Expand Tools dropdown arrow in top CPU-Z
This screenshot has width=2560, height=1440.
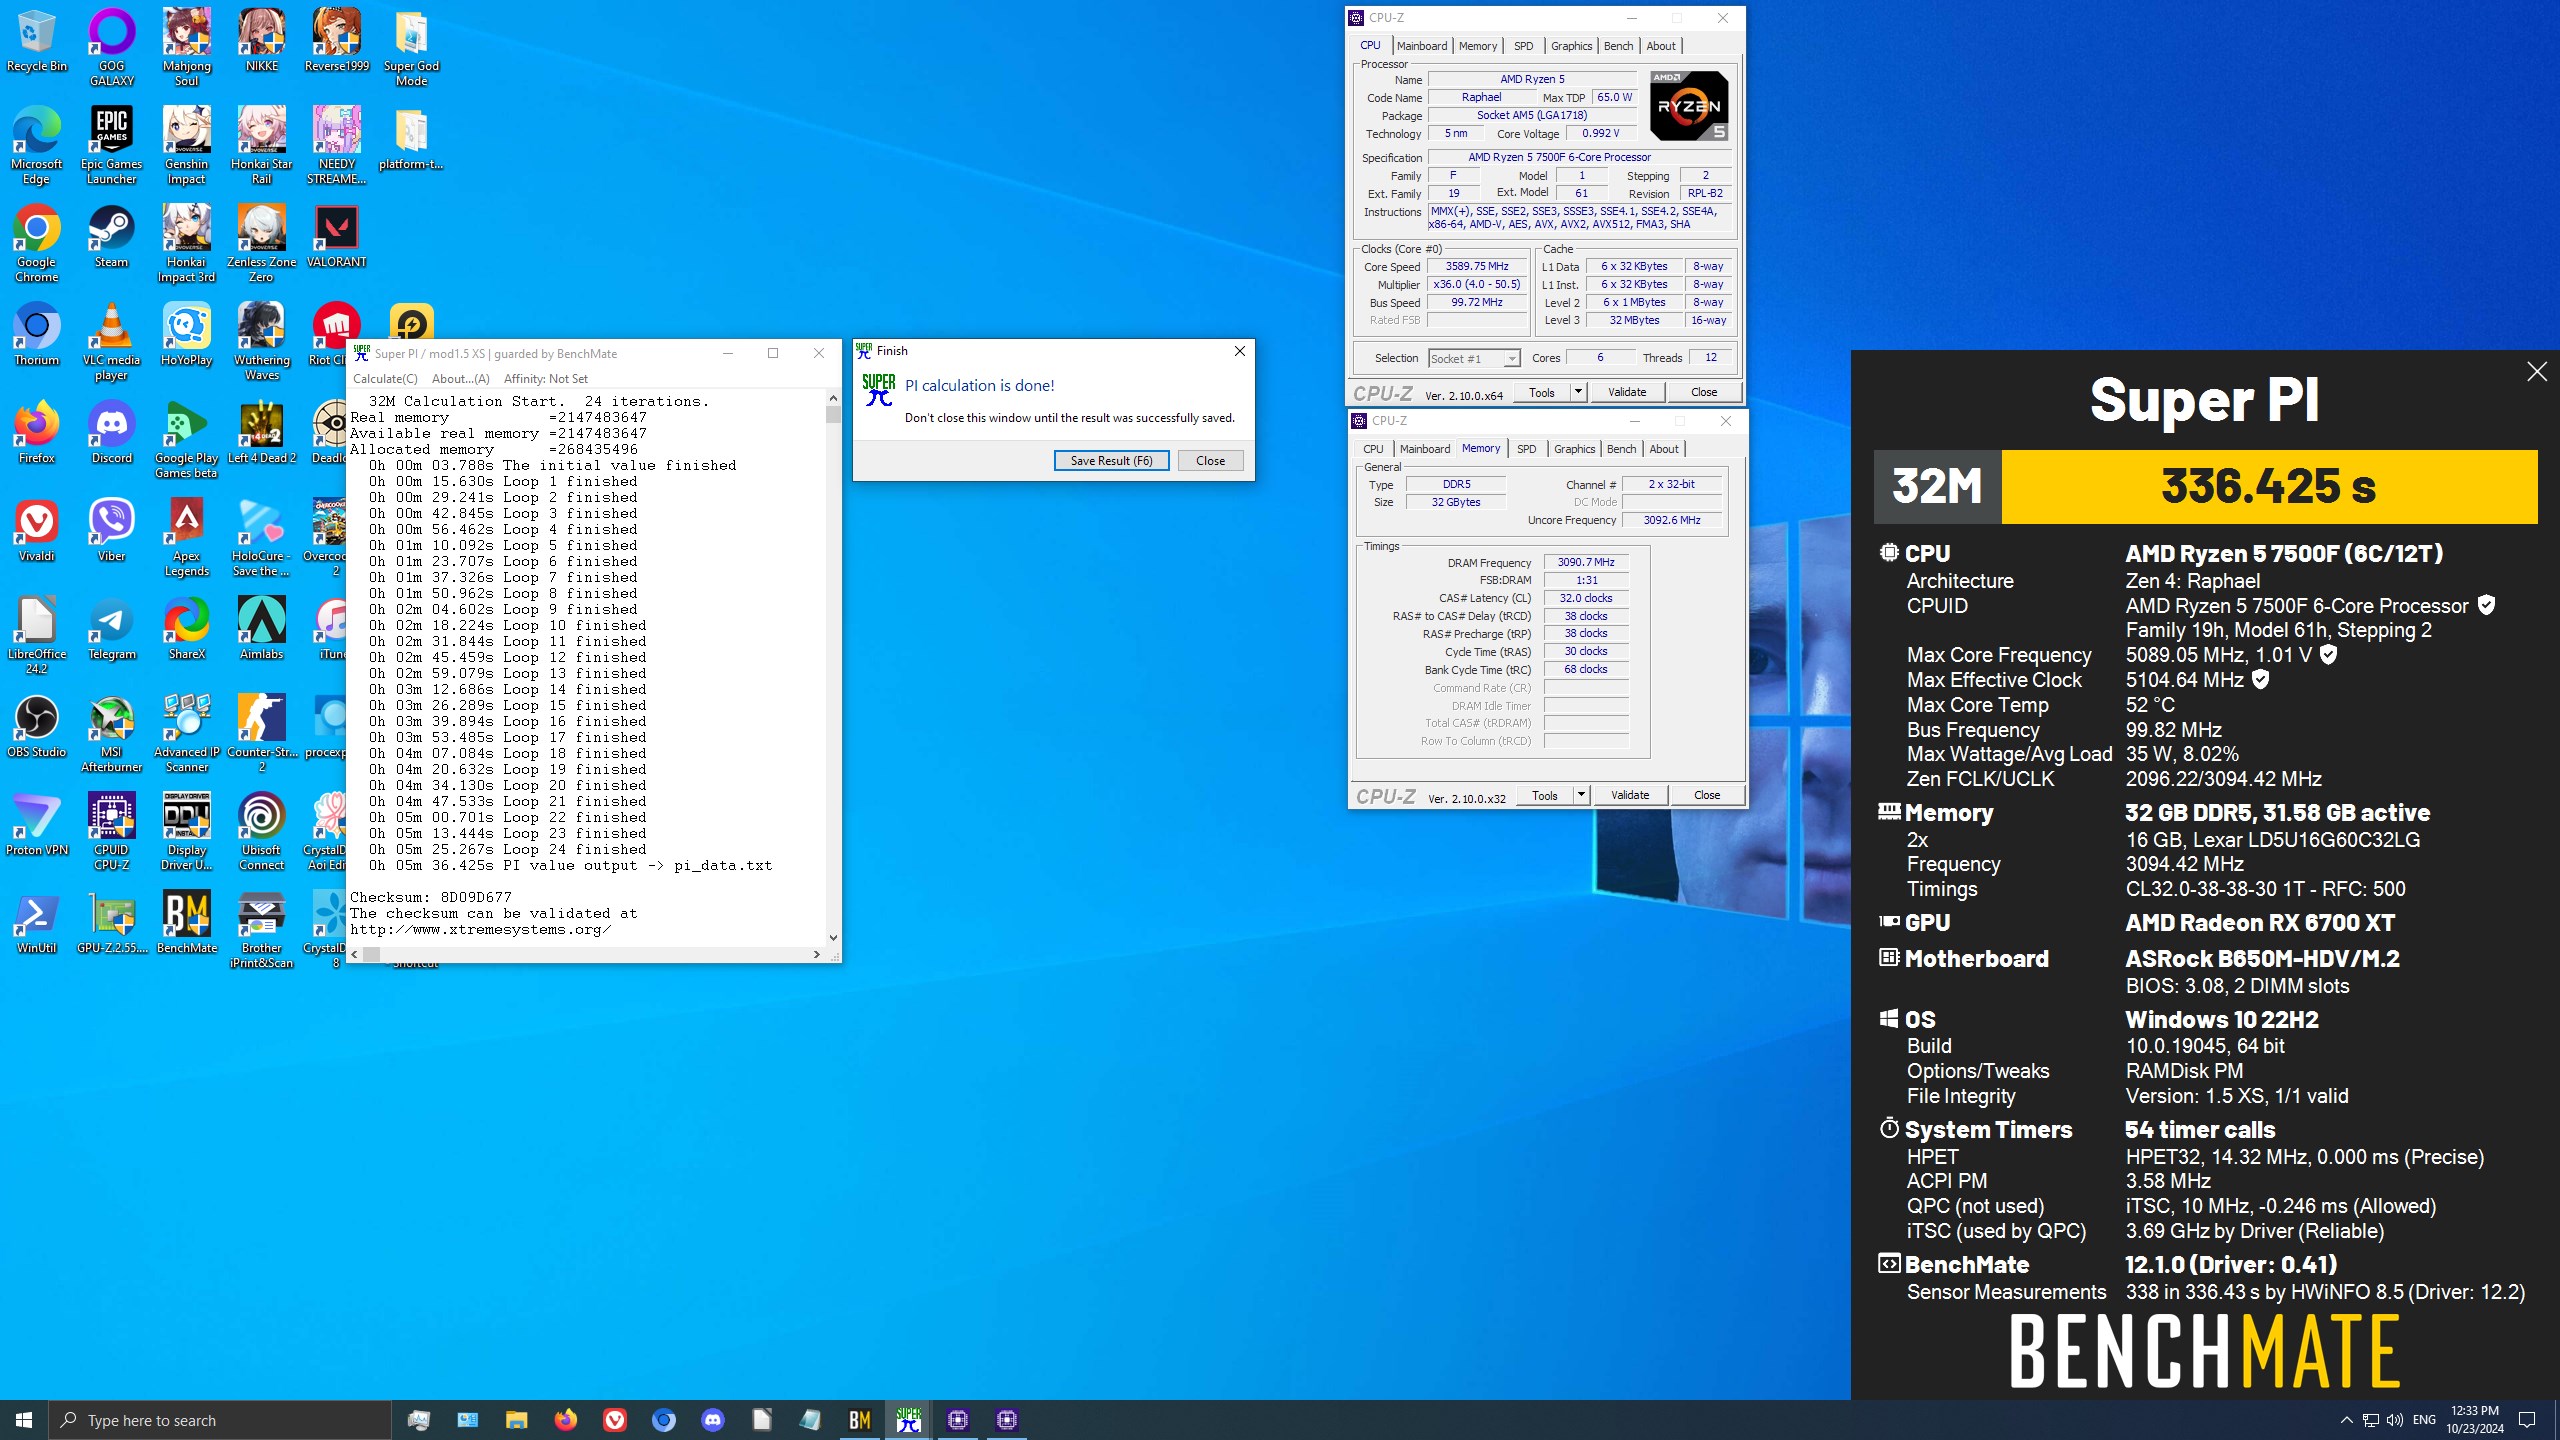click(x=1578, y=392)
